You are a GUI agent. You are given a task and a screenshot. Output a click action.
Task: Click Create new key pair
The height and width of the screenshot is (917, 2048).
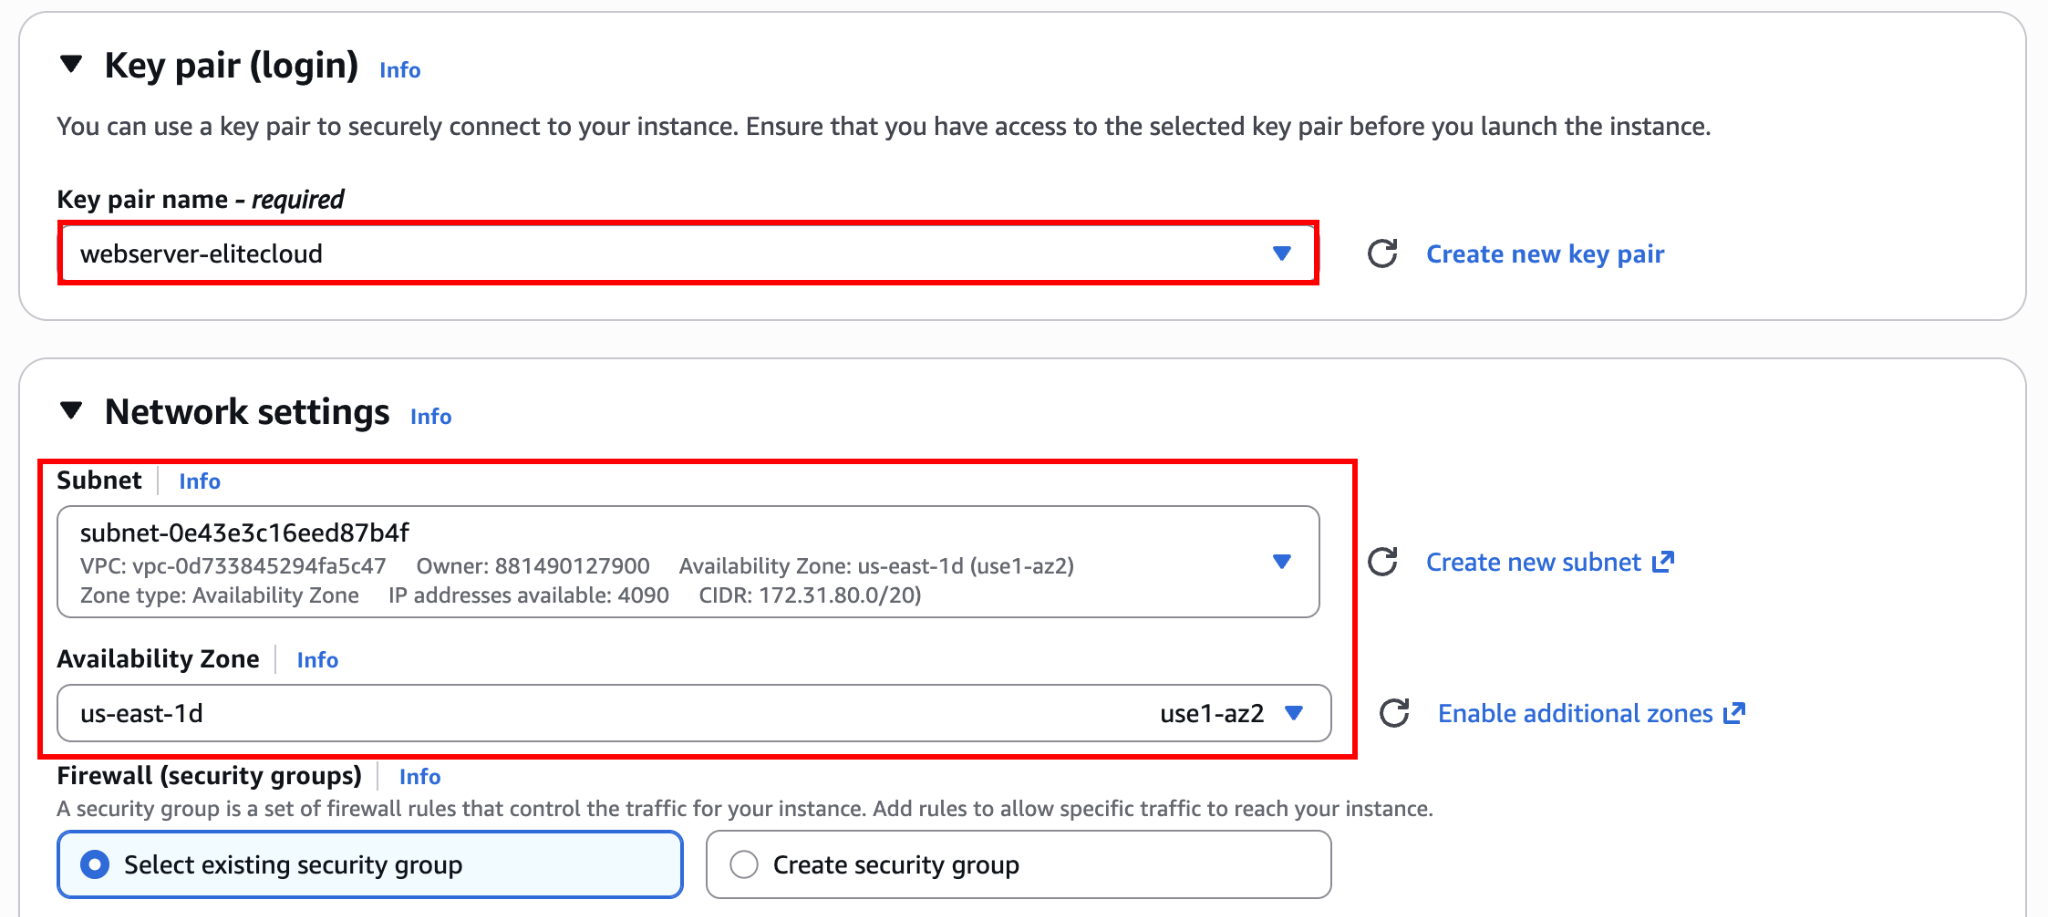tap(1545, 254)
